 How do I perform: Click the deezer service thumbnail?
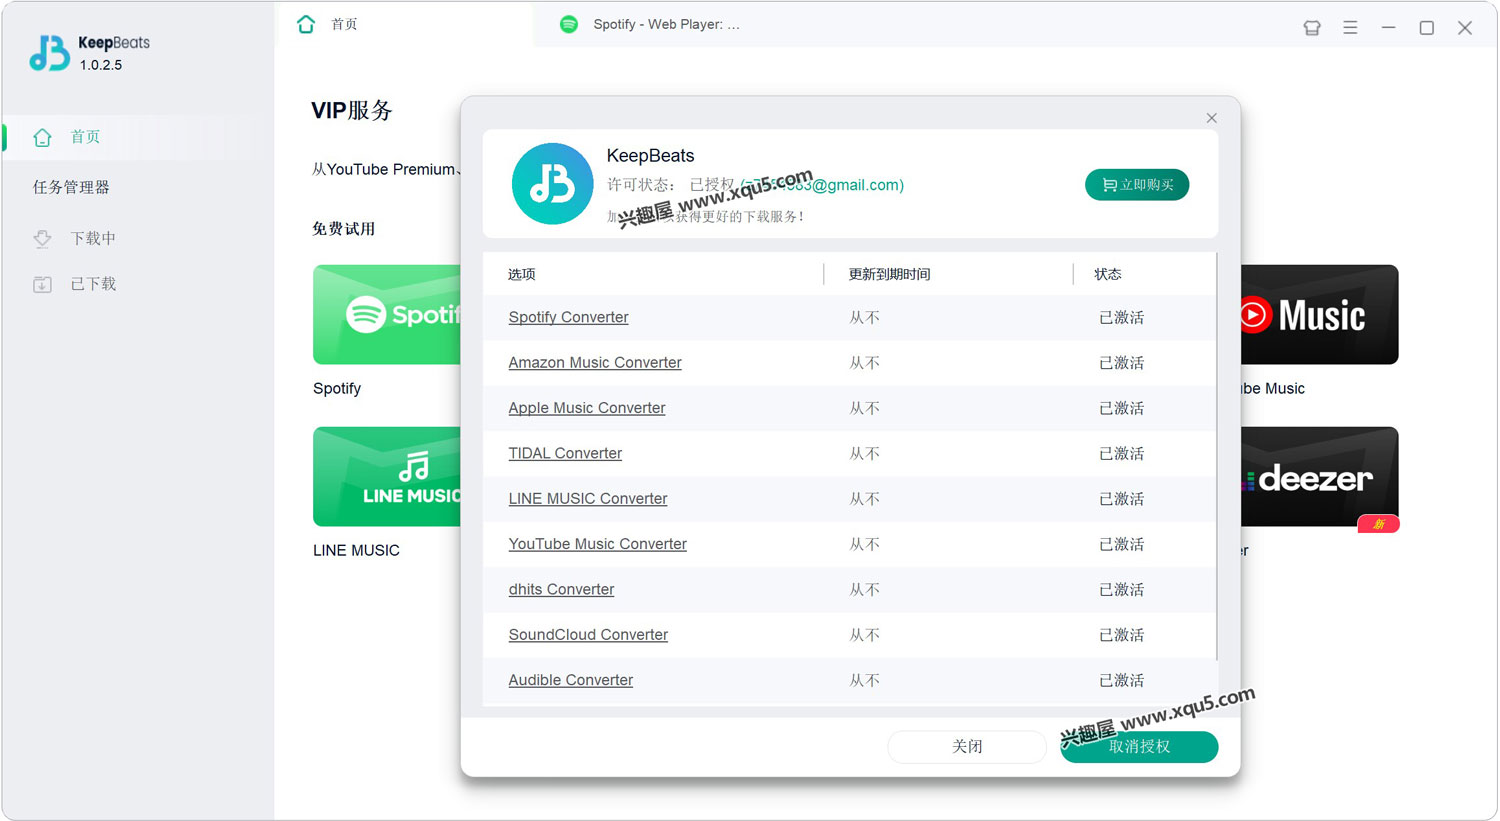tap(1318, 477)
